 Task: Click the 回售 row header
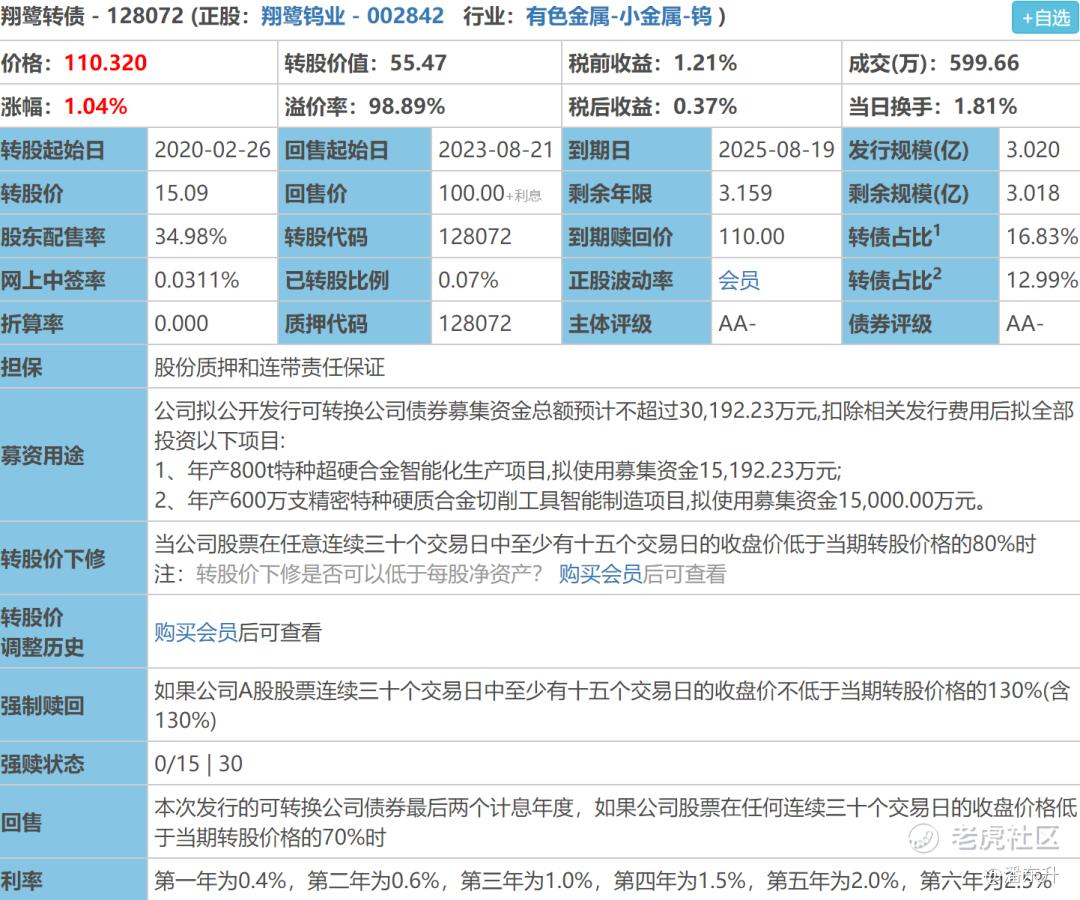tap(74, 821)
